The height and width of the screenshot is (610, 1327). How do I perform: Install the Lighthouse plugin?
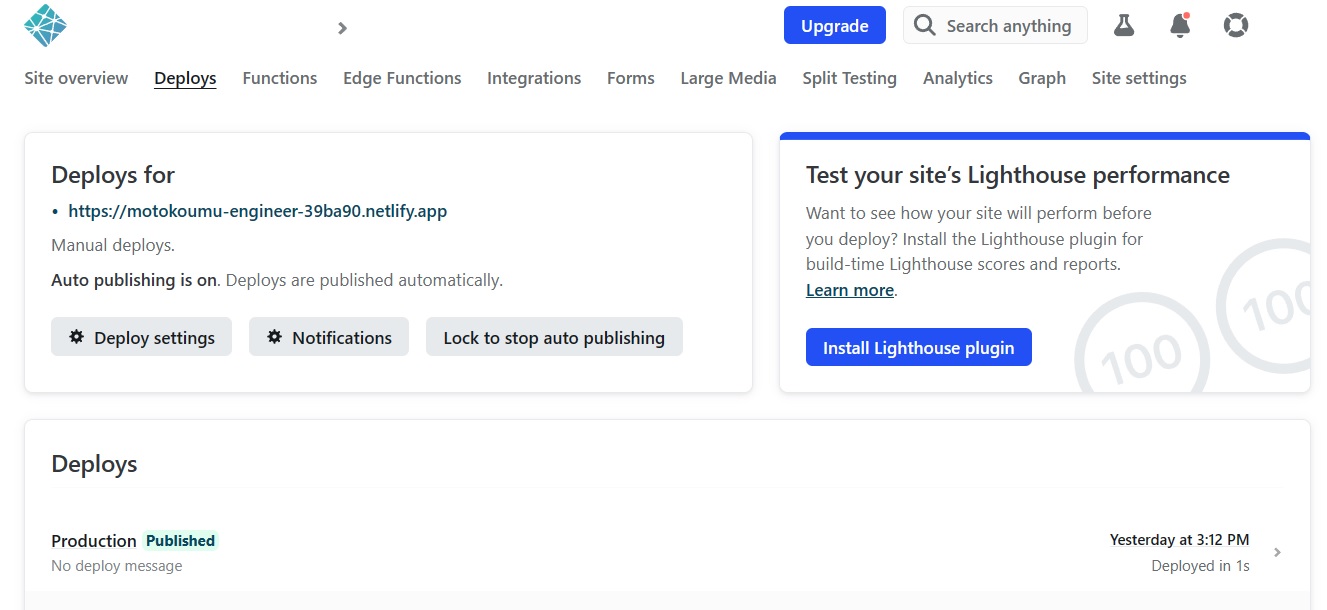918,348
